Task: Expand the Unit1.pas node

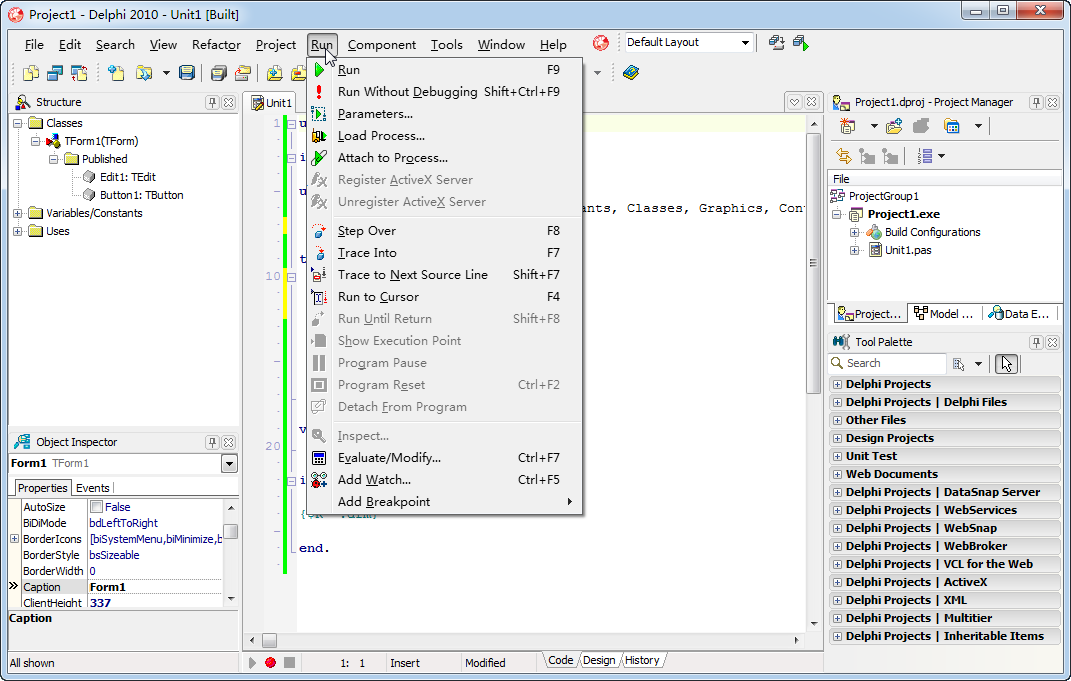Action: [x=854, y=251]
